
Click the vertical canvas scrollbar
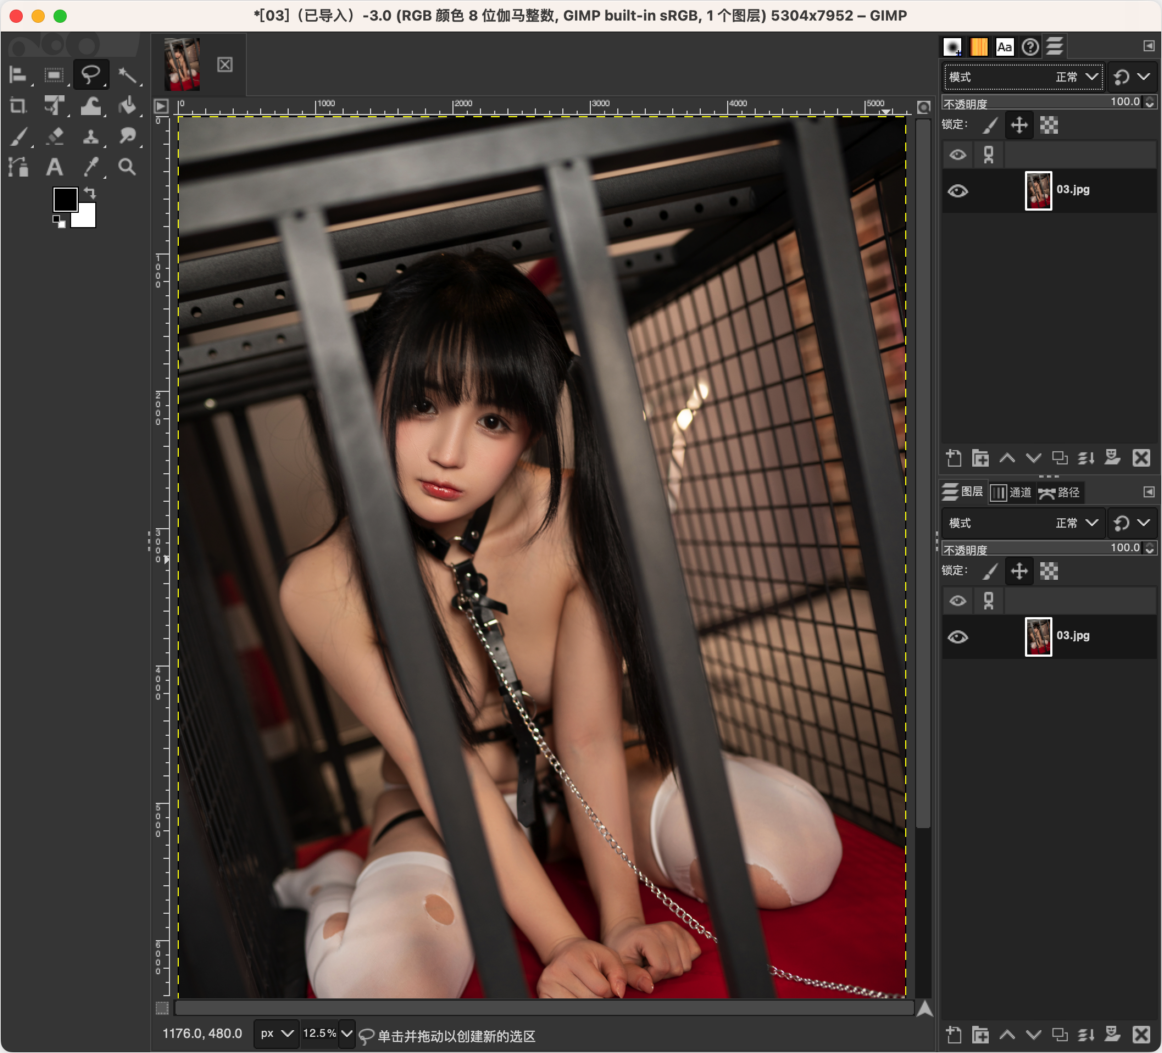click(x=923, y=474)
